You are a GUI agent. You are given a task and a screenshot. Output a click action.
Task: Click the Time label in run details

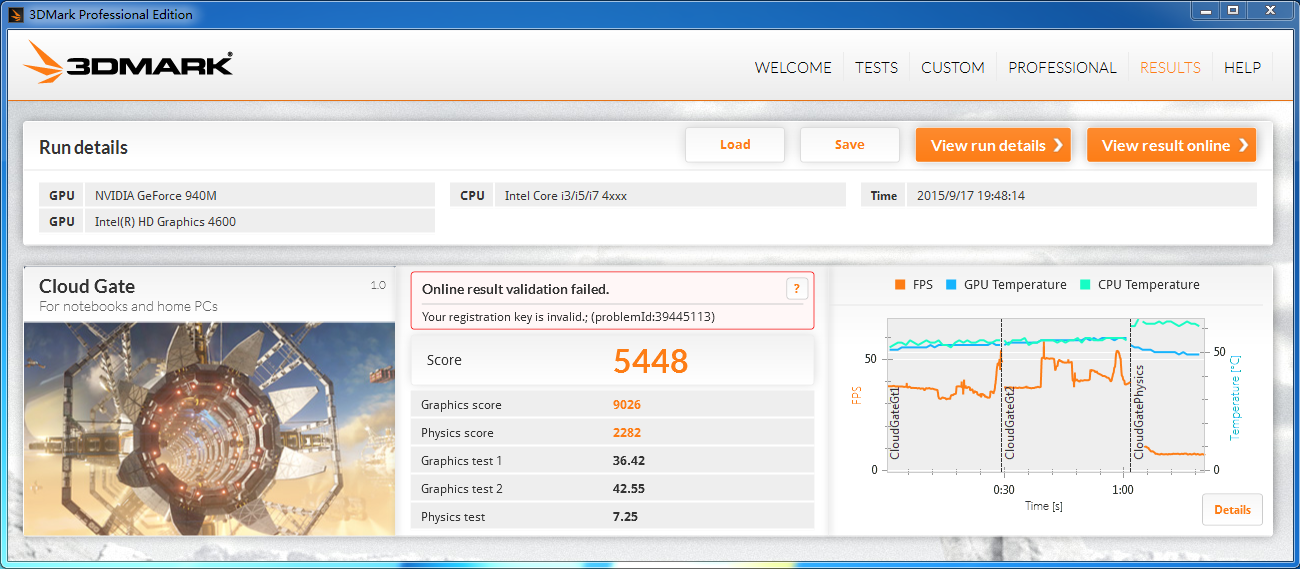coord(884,195)
